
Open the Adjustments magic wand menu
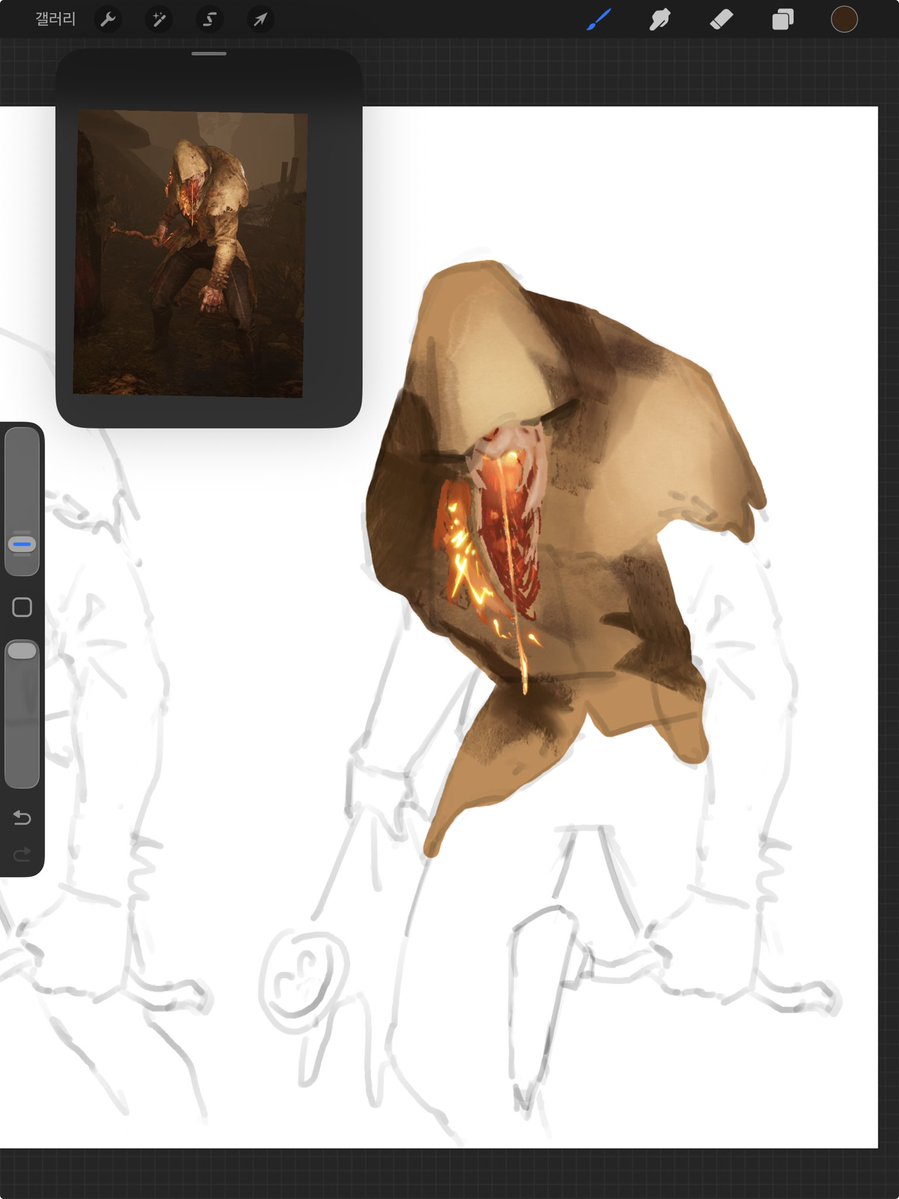[159, 19]
